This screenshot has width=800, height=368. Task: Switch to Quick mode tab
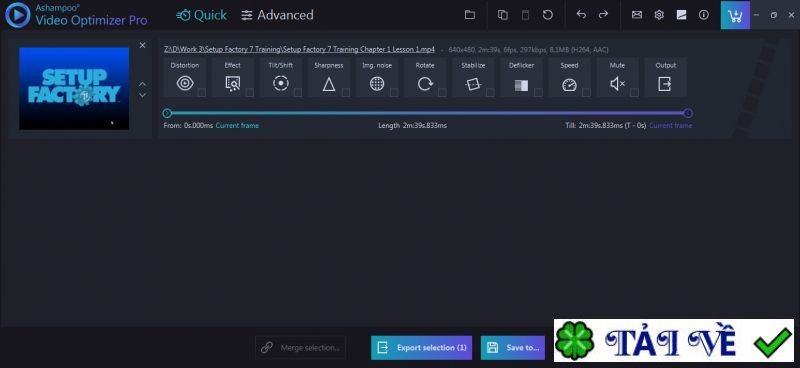coord(202,15)
